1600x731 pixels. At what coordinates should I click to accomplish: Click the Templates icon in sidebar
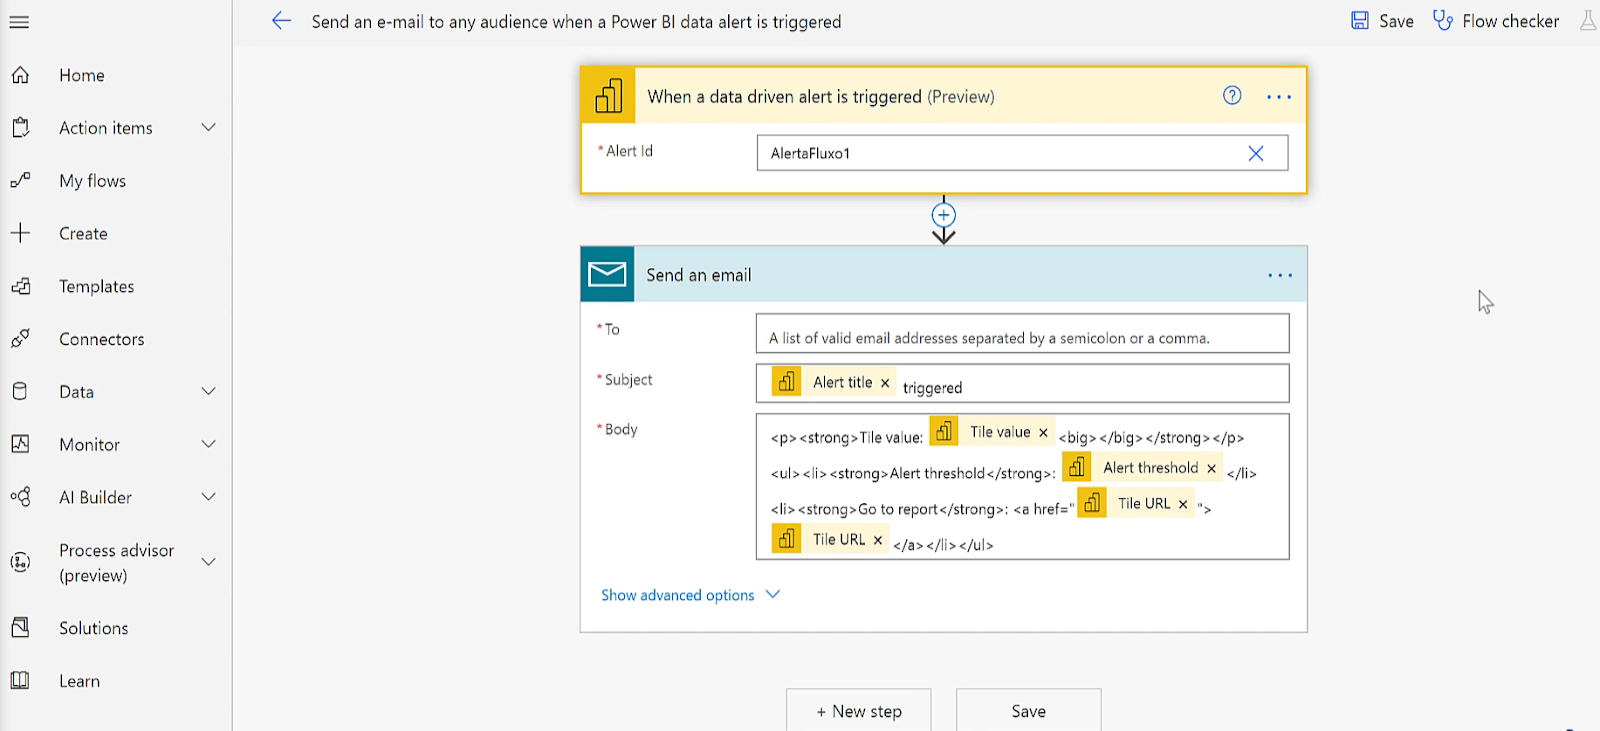tap(20, 286)
